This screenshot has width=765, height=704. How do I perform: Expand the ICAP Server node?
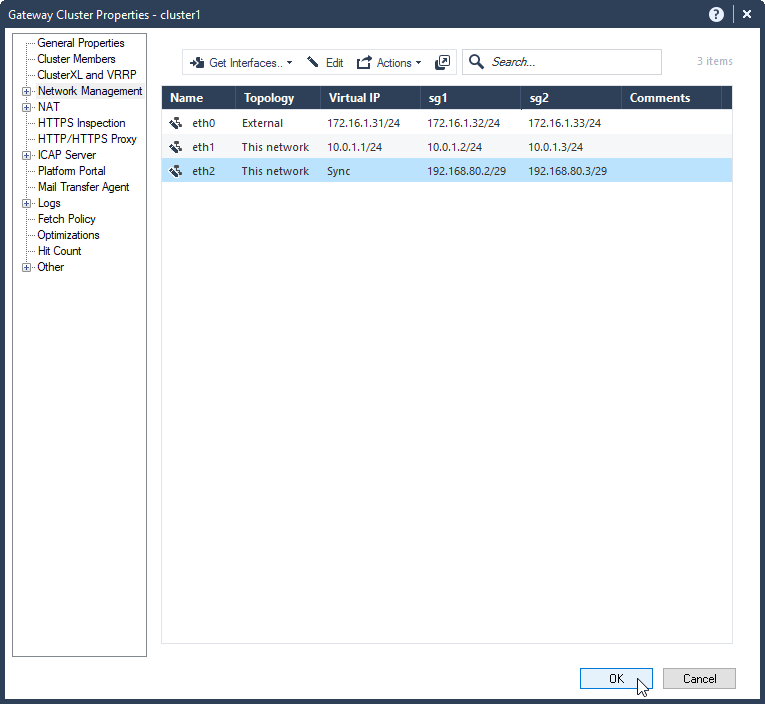pyautogui.click(x=26, y=155)
